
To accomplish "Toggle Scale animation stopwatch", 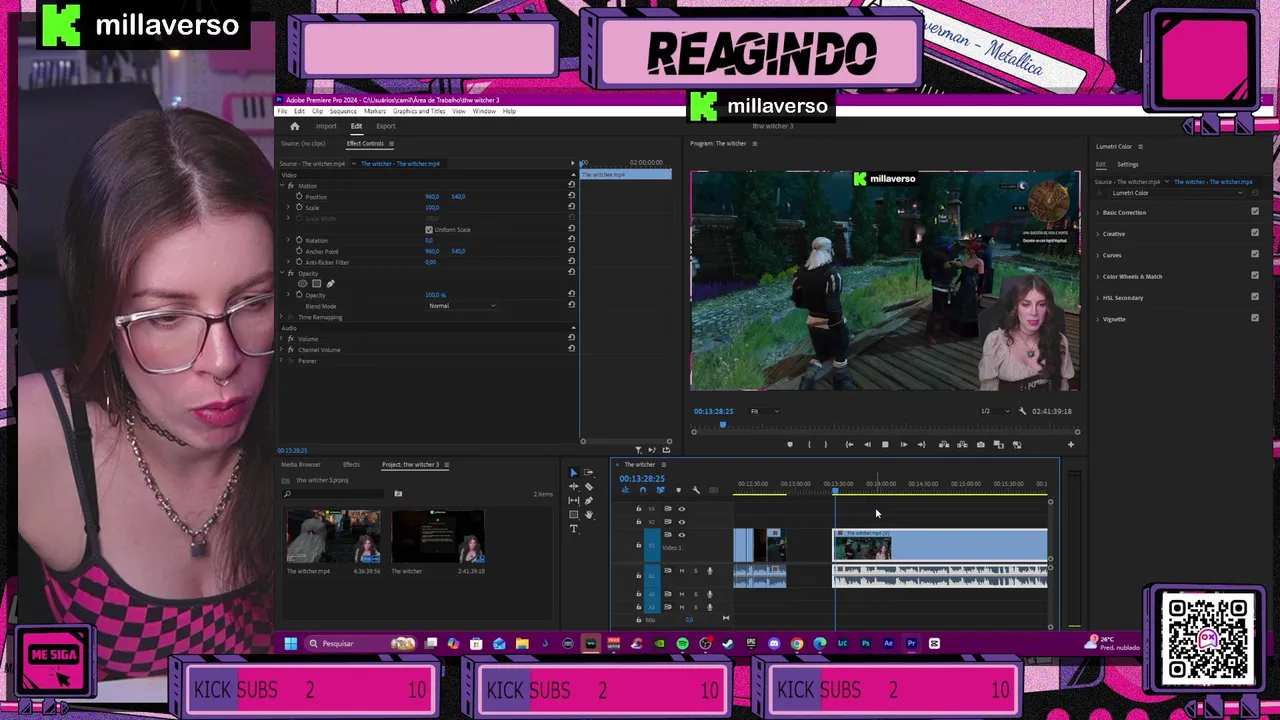I will [299, 207].
